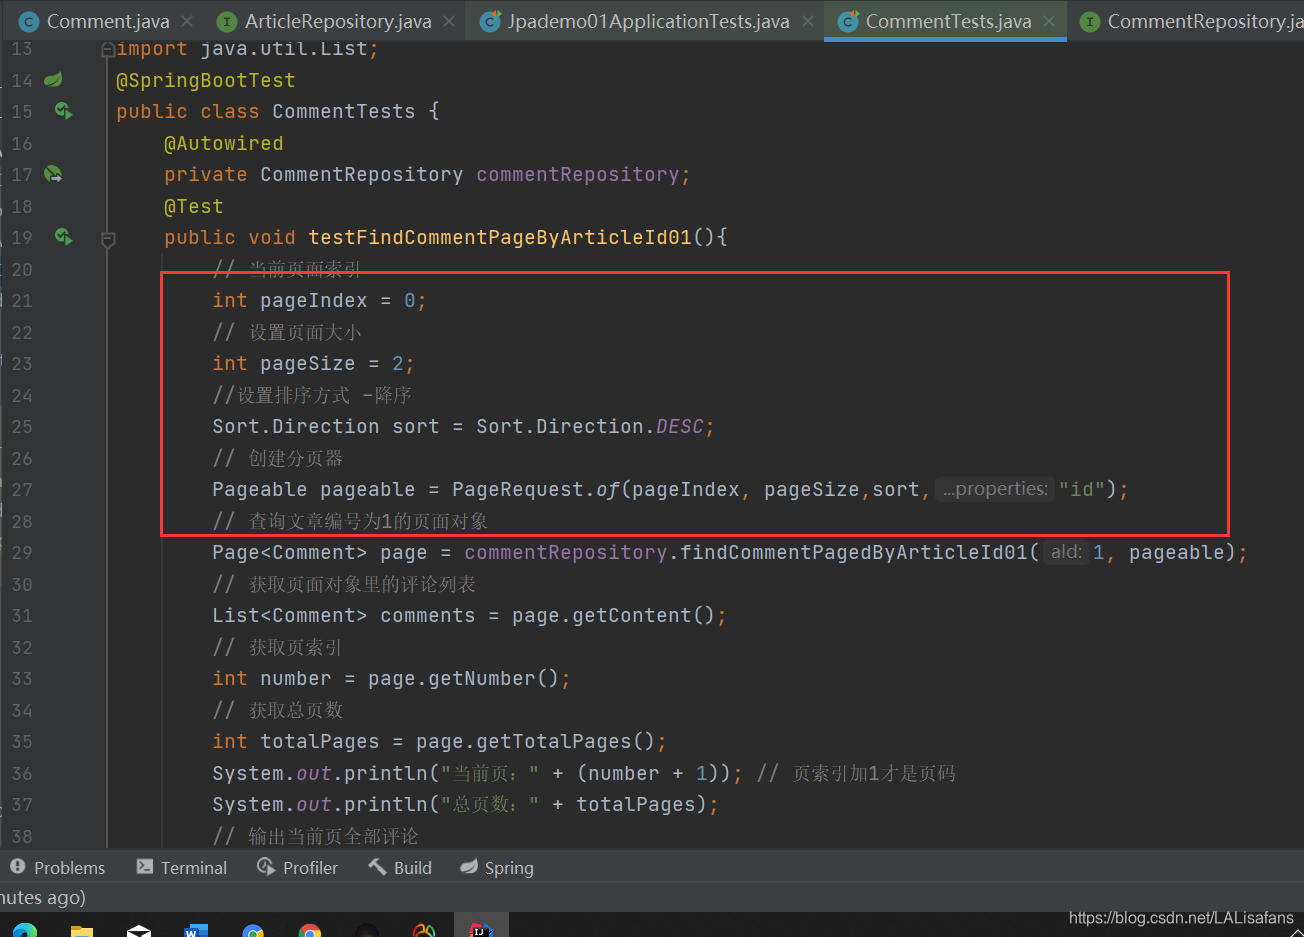Viewport: 1304px width, 937px height.
Task: Click findCommentPagedByArticleId01 method call on line 29
Action: click(854, 552)
